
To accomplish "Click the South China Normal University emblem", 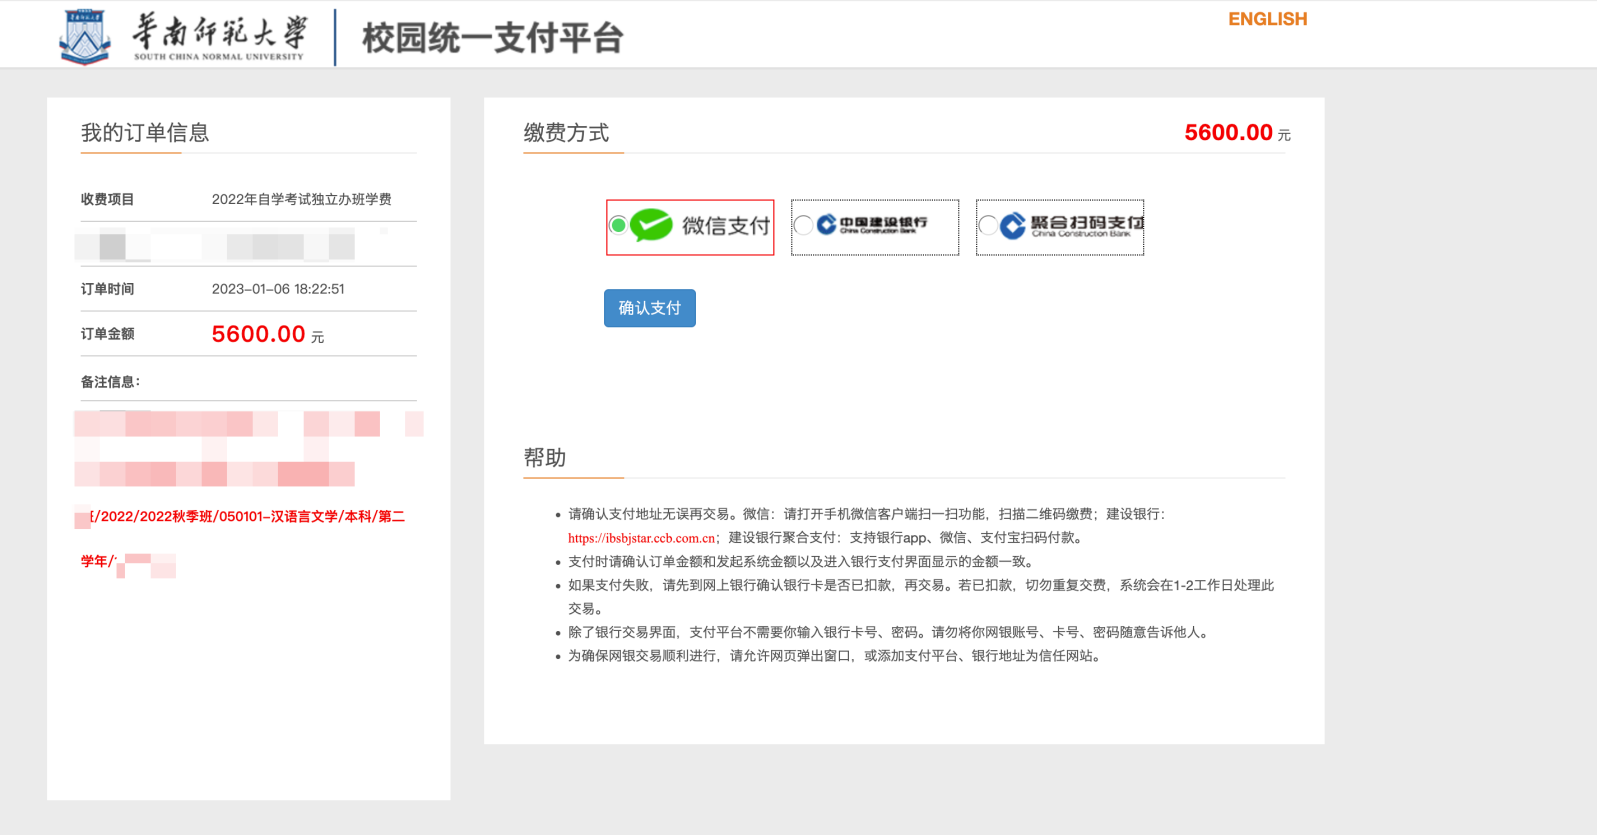I will click(x=84, y=37).
